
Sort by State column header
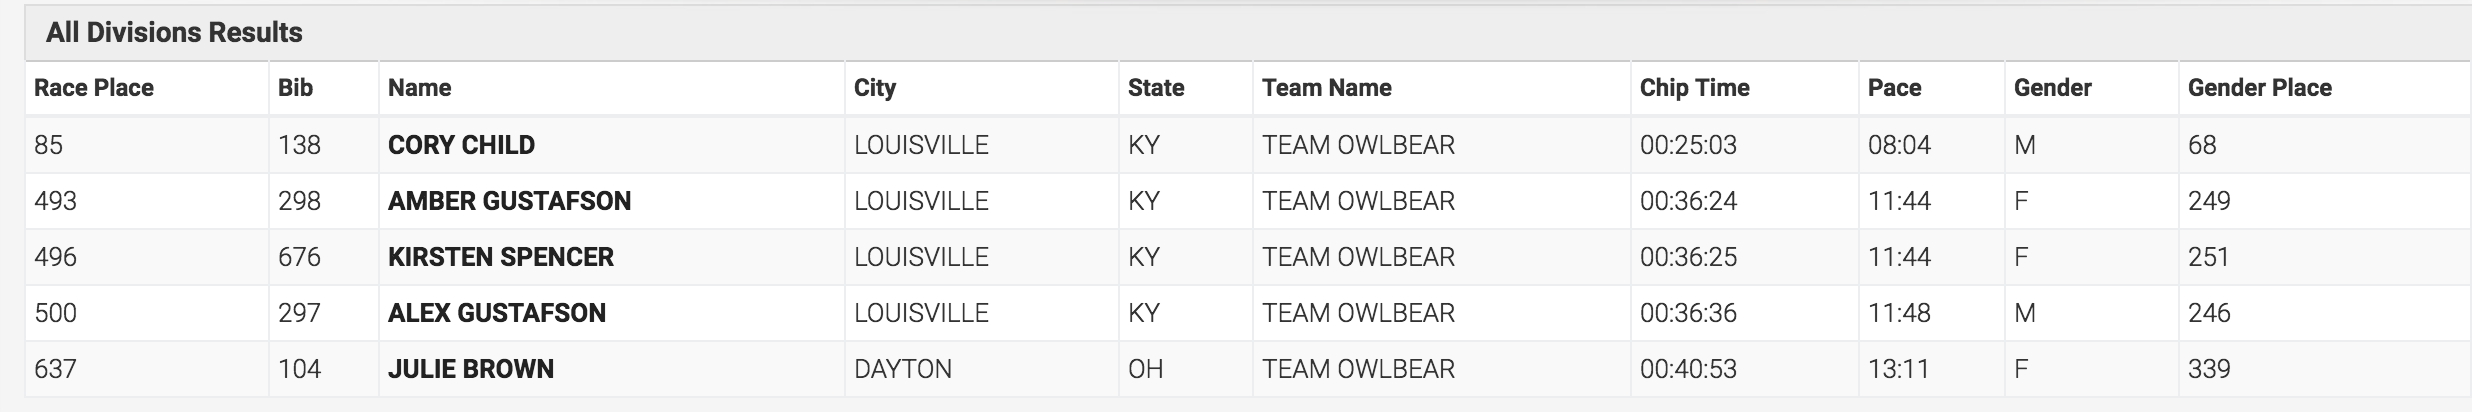pyautogui.click(x=1155, y=88)
